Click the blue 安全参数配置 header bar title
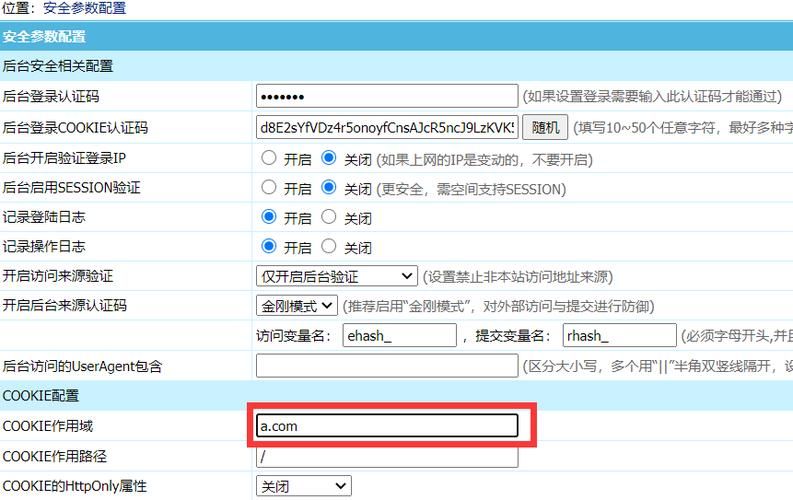This screenshot has height=500, width=793. pyautogui.click(x=44, y=36)
